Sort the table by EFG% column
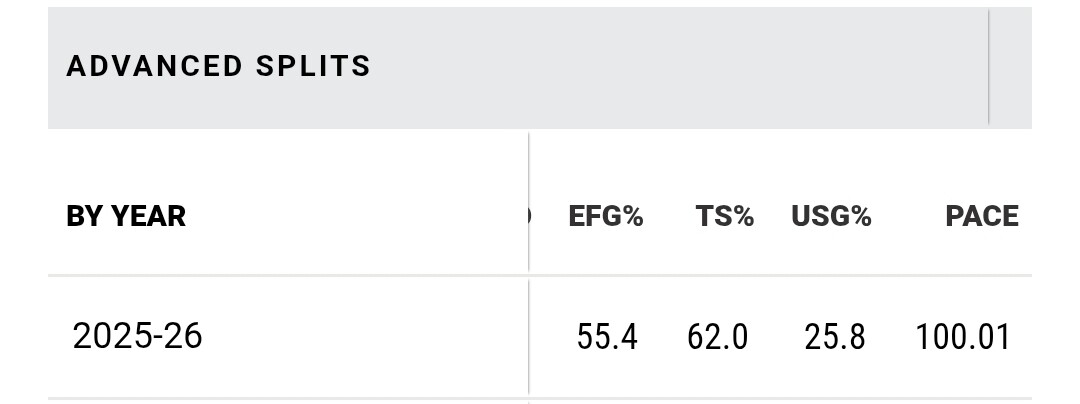The image size is (1080, 404). [x=605, y=216]
